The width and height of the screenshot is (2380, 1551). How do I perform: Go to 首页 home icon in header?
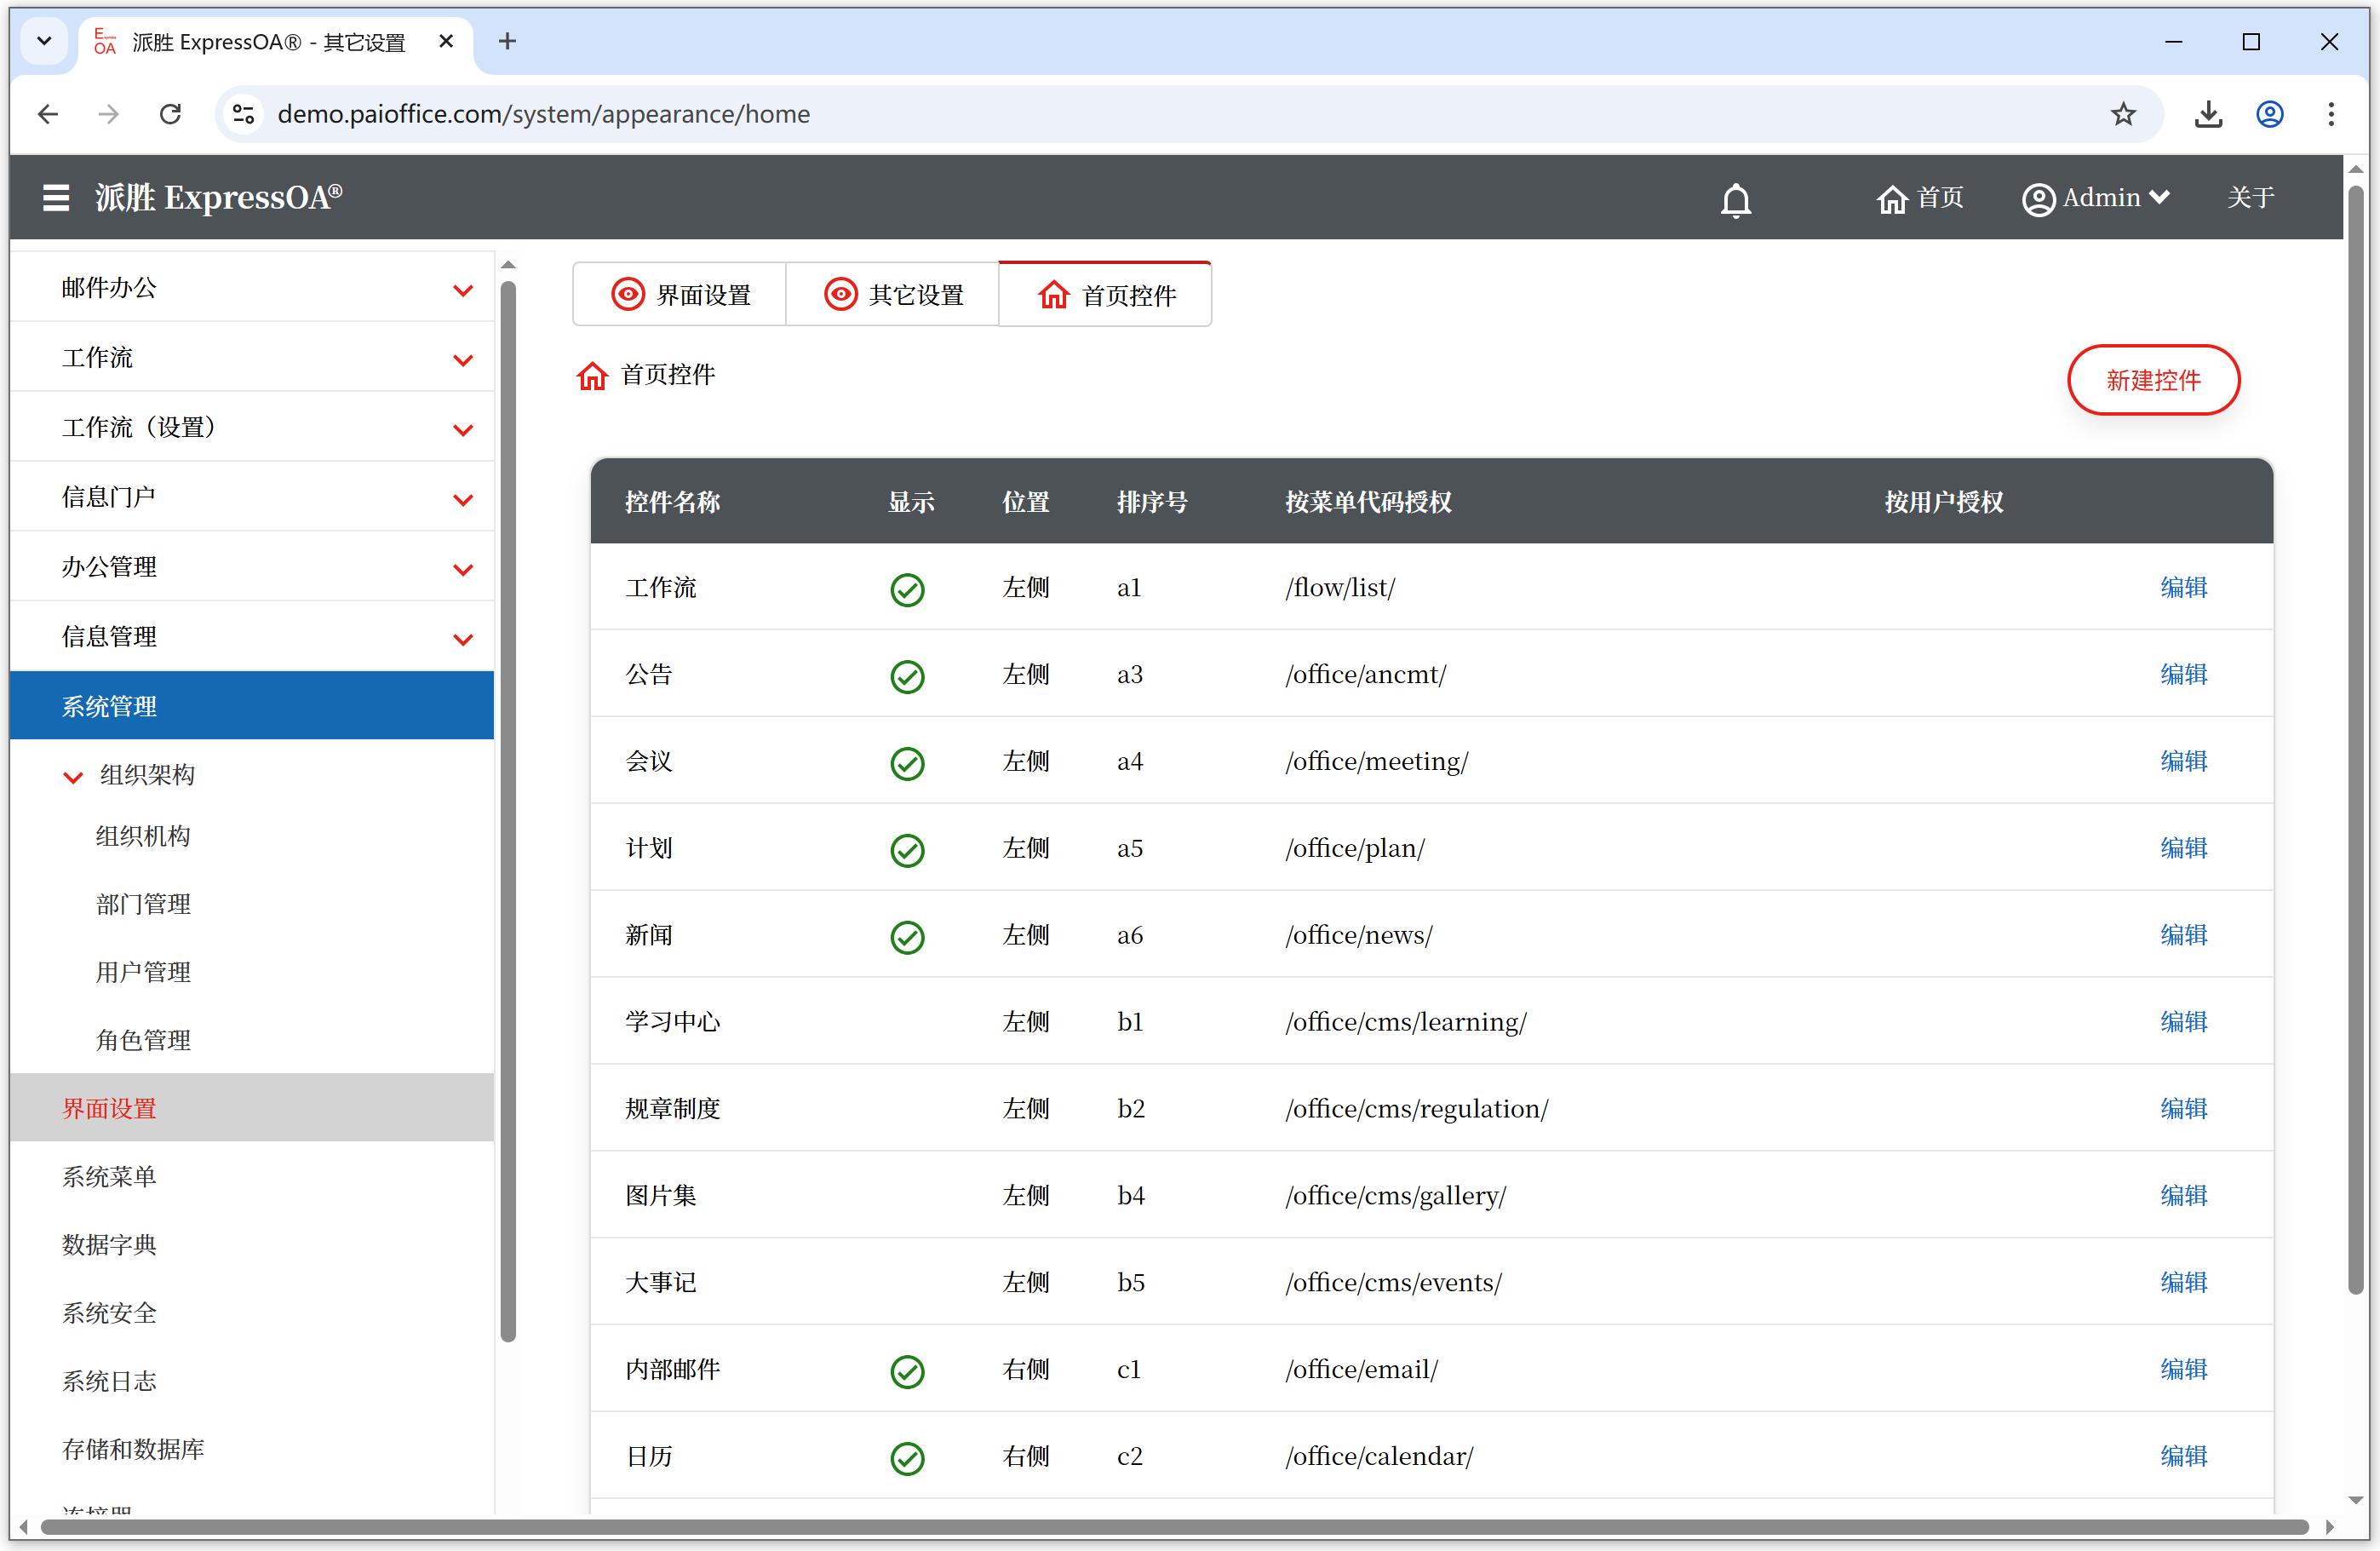coord(1891,199)
